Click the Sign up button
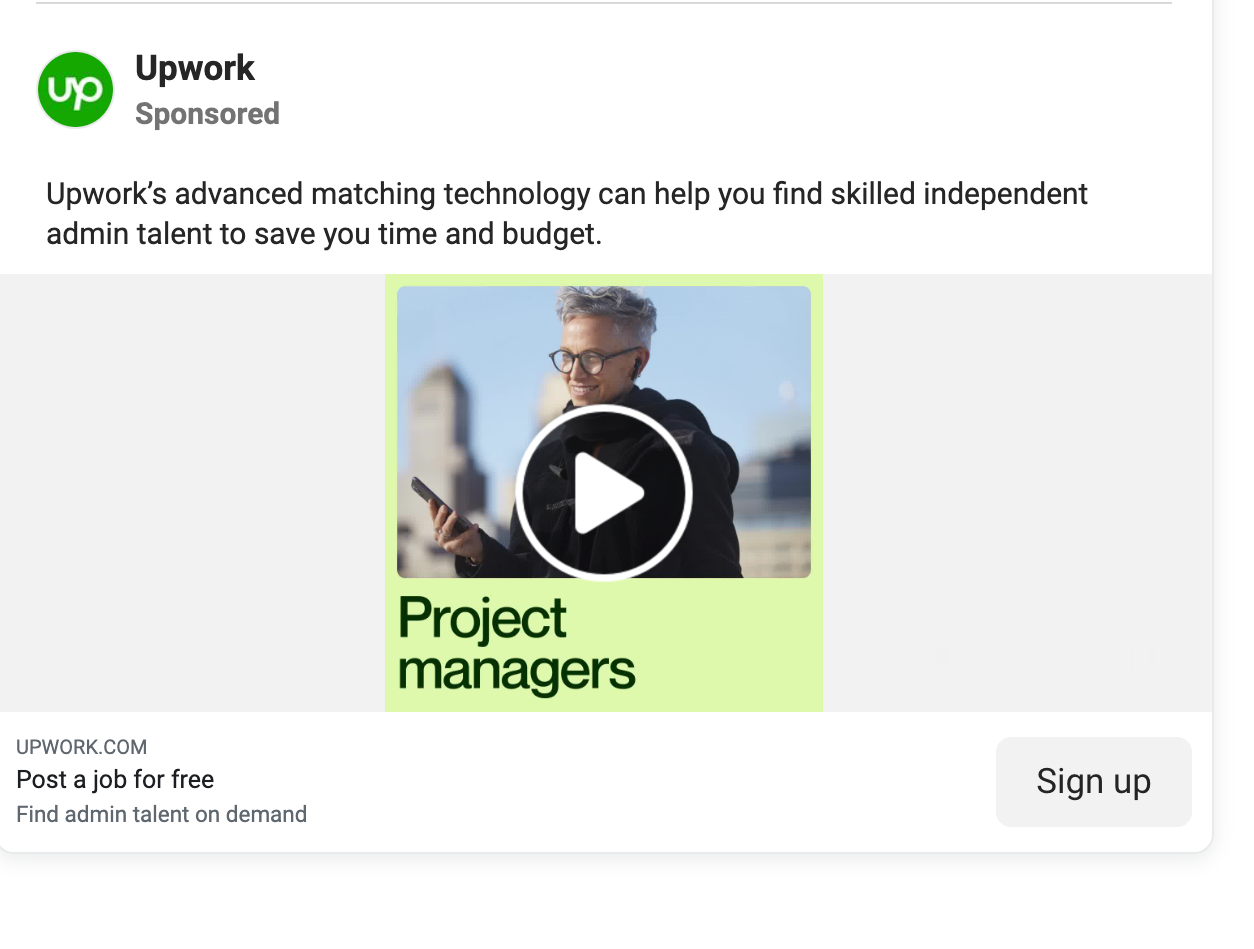 click(x=1093, y=782)
